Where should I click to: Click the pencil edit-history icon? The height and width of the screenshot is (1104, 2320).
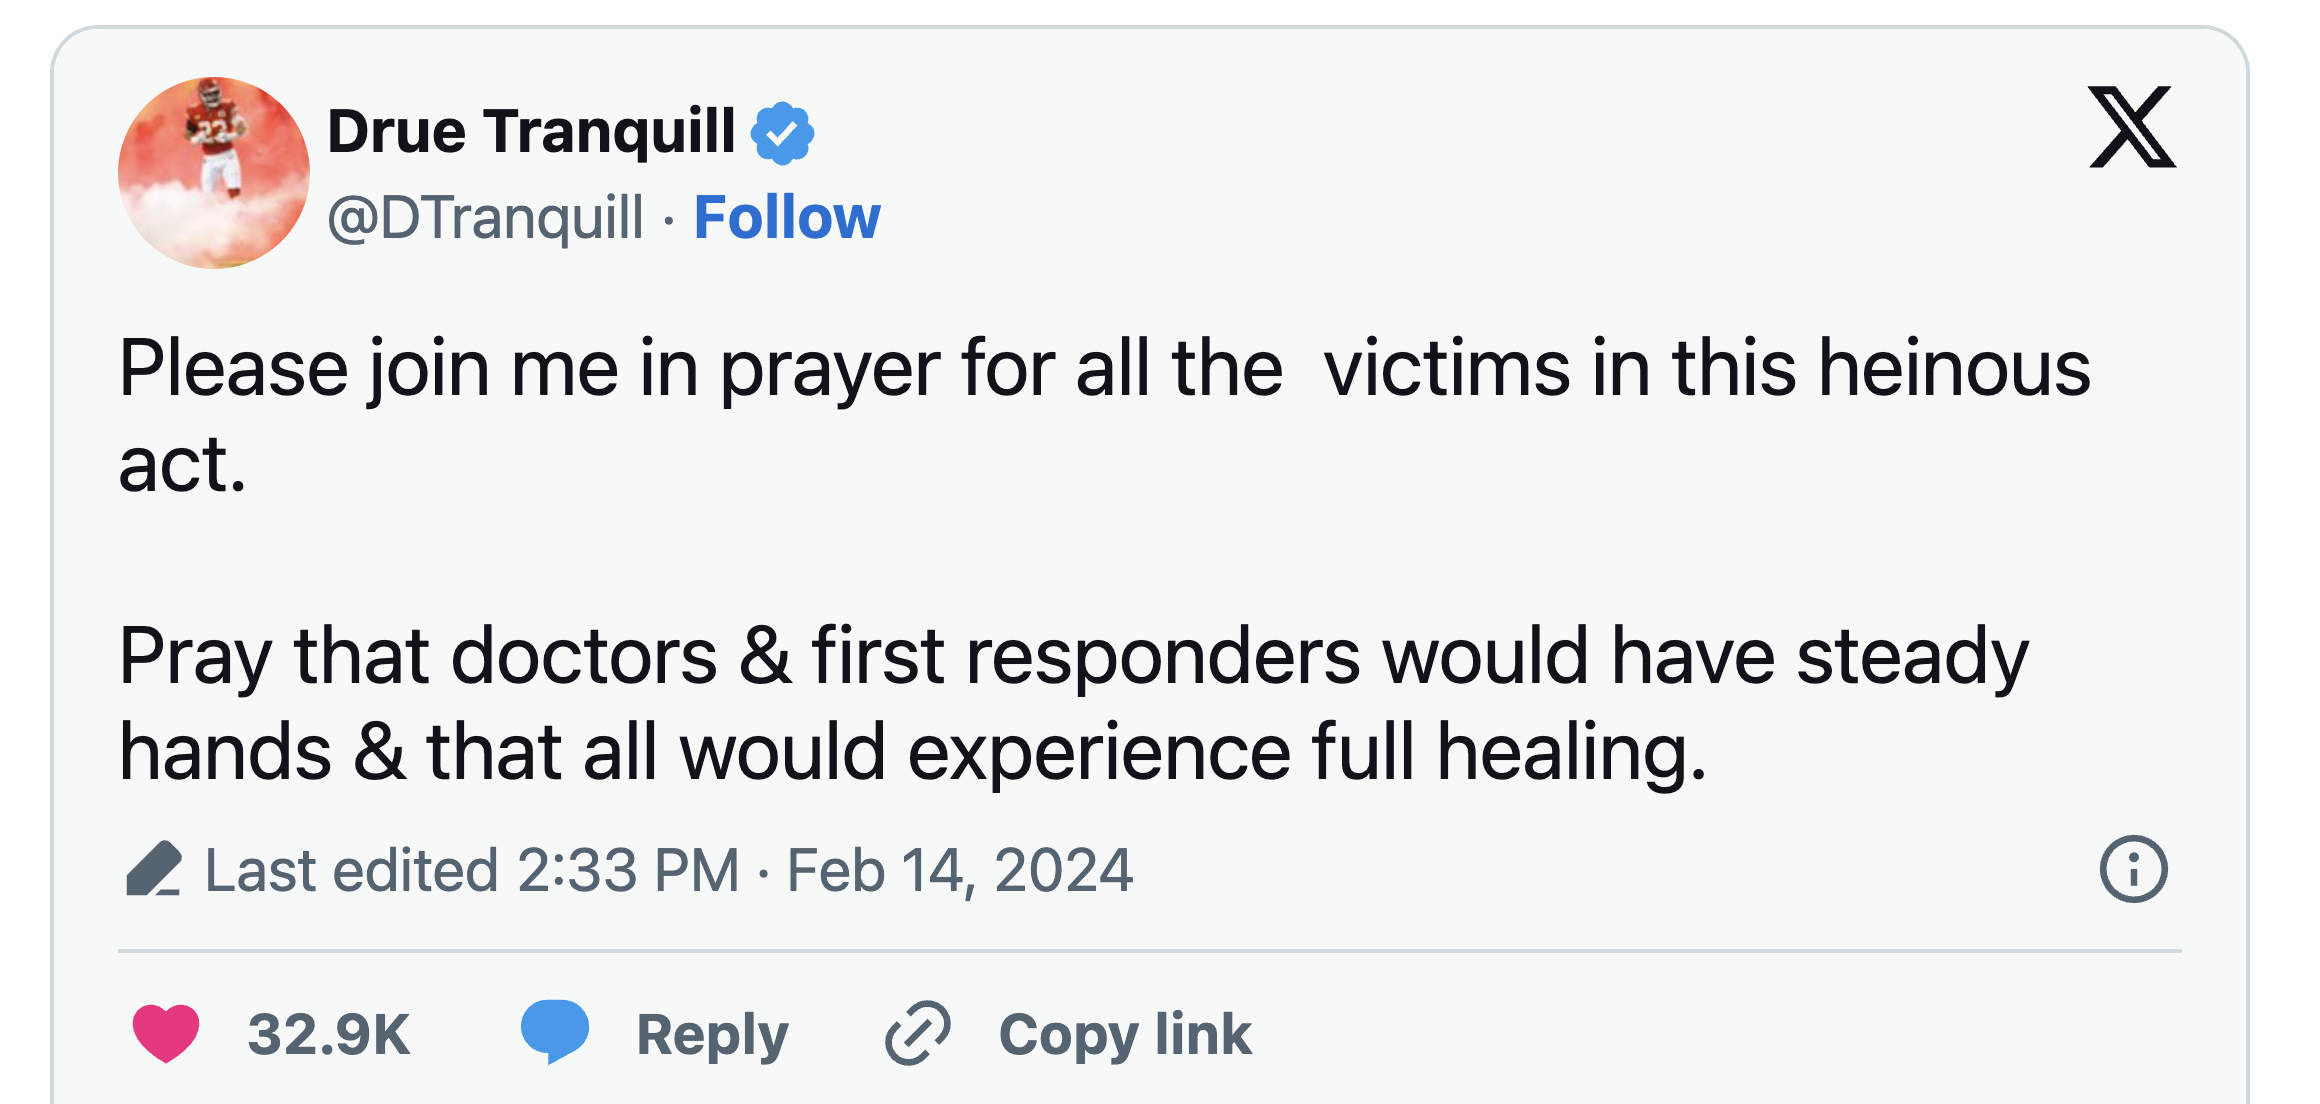click(x=153, y=869)
